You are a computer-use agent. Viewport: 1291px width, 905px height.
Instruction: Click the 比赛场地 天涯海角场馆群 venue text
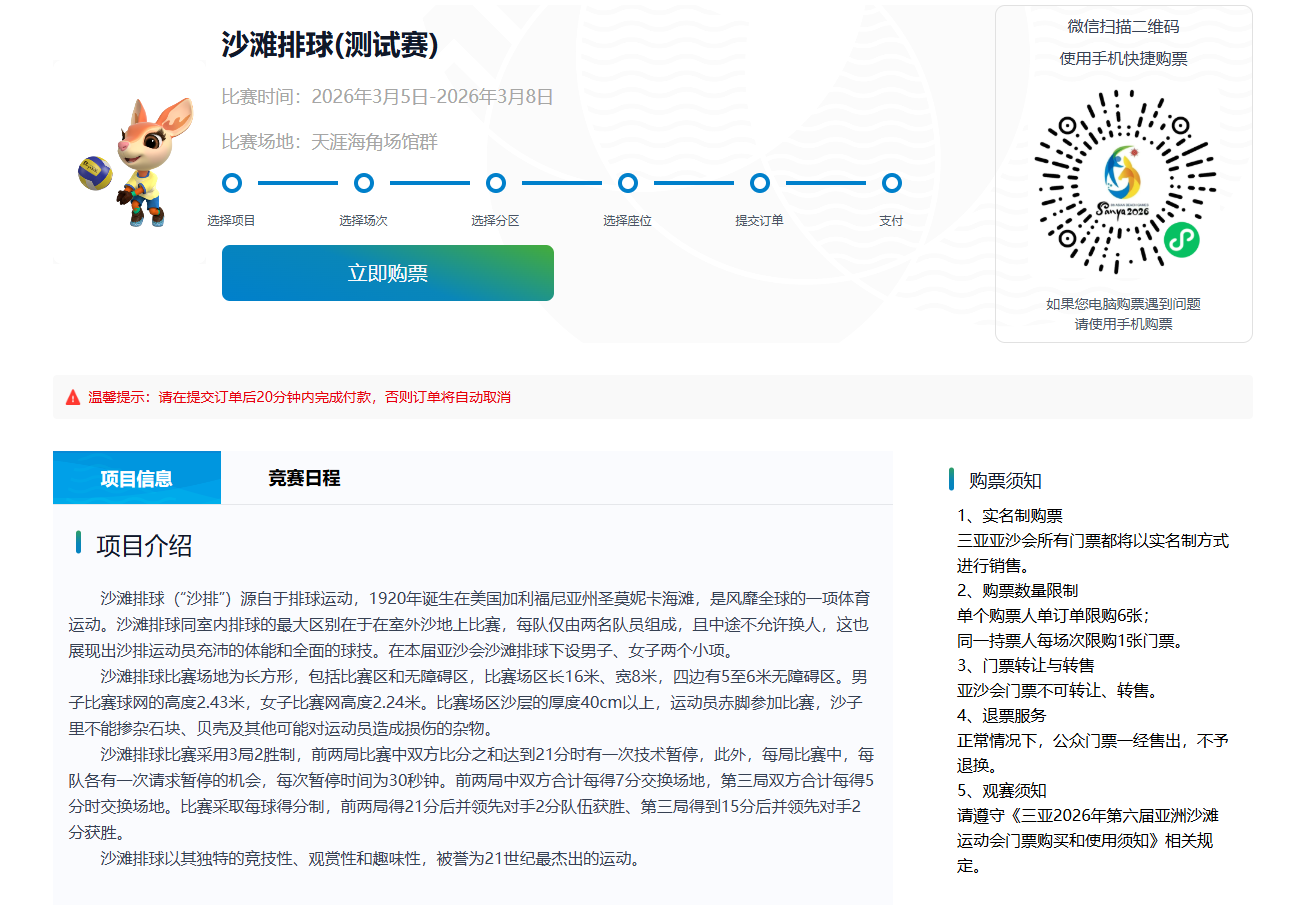[329, 142]
